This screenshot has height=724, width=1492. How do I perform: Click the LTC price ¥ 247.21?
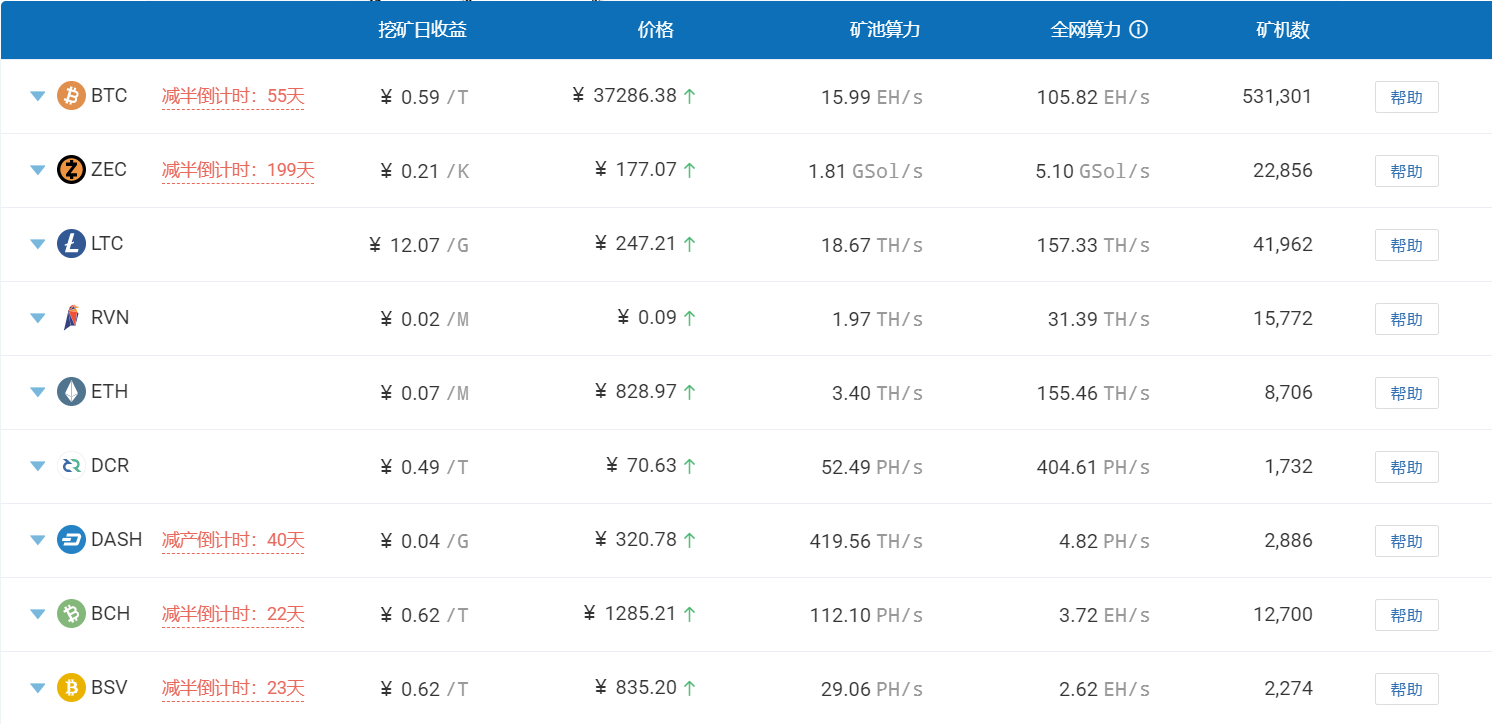[x=635, y=244]
